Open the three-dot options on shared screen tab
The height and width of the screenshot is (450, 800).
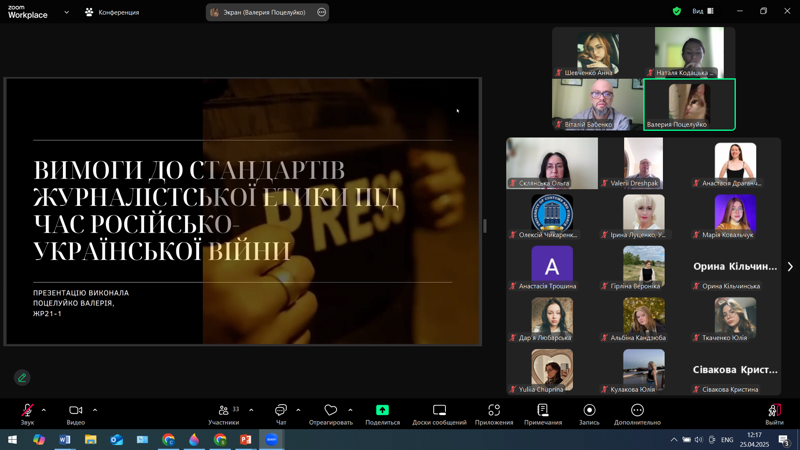(x=321, y=12)
